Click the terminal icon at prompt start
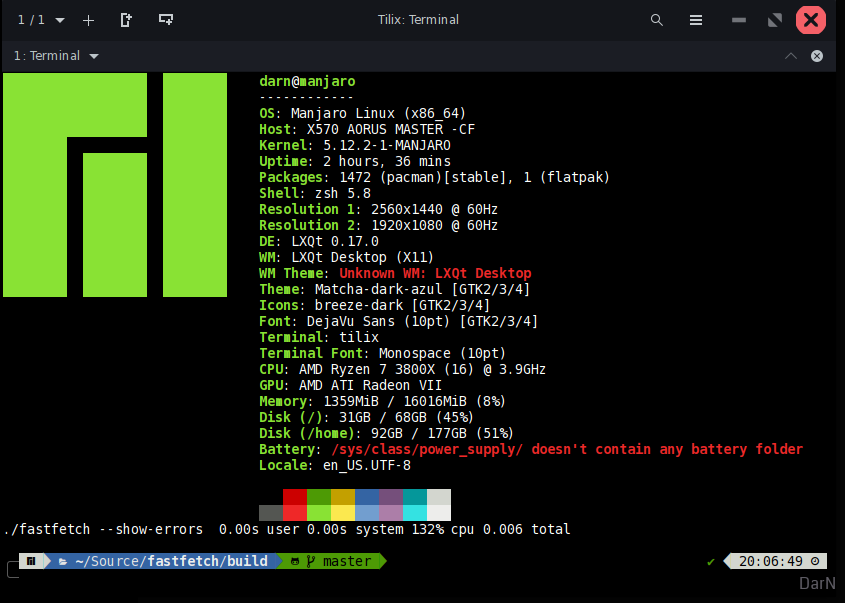 pos(31,561)
